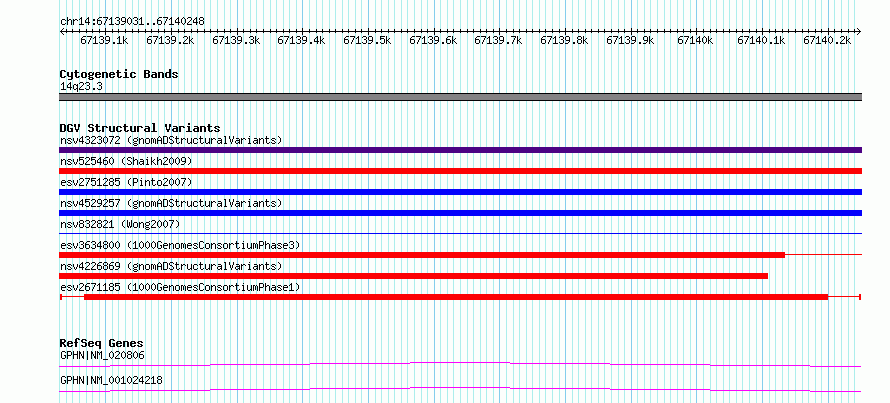The height and width of the screenshot is (403, 890).
Task: Click the 67139.9k ruler tick label
Action: (630, 40)
